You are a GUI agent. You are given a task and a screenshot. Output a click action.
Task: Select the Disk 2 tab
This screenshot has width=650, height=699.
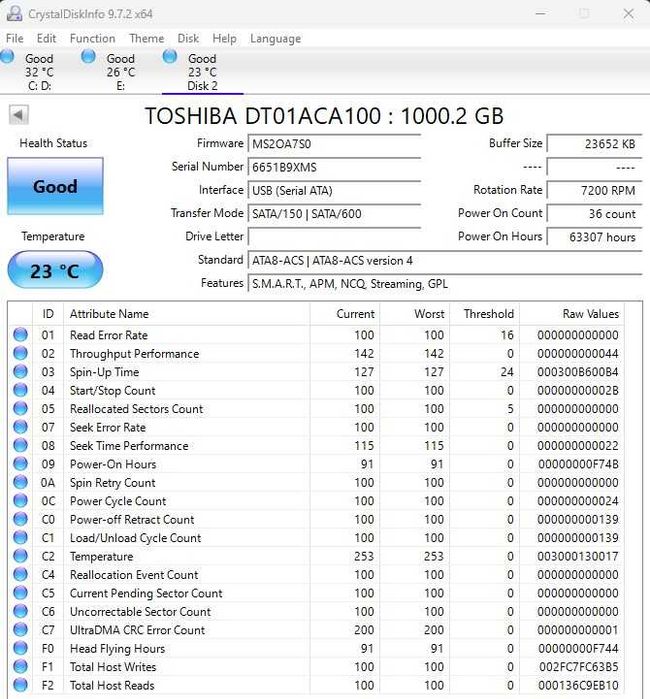(202, 72)
